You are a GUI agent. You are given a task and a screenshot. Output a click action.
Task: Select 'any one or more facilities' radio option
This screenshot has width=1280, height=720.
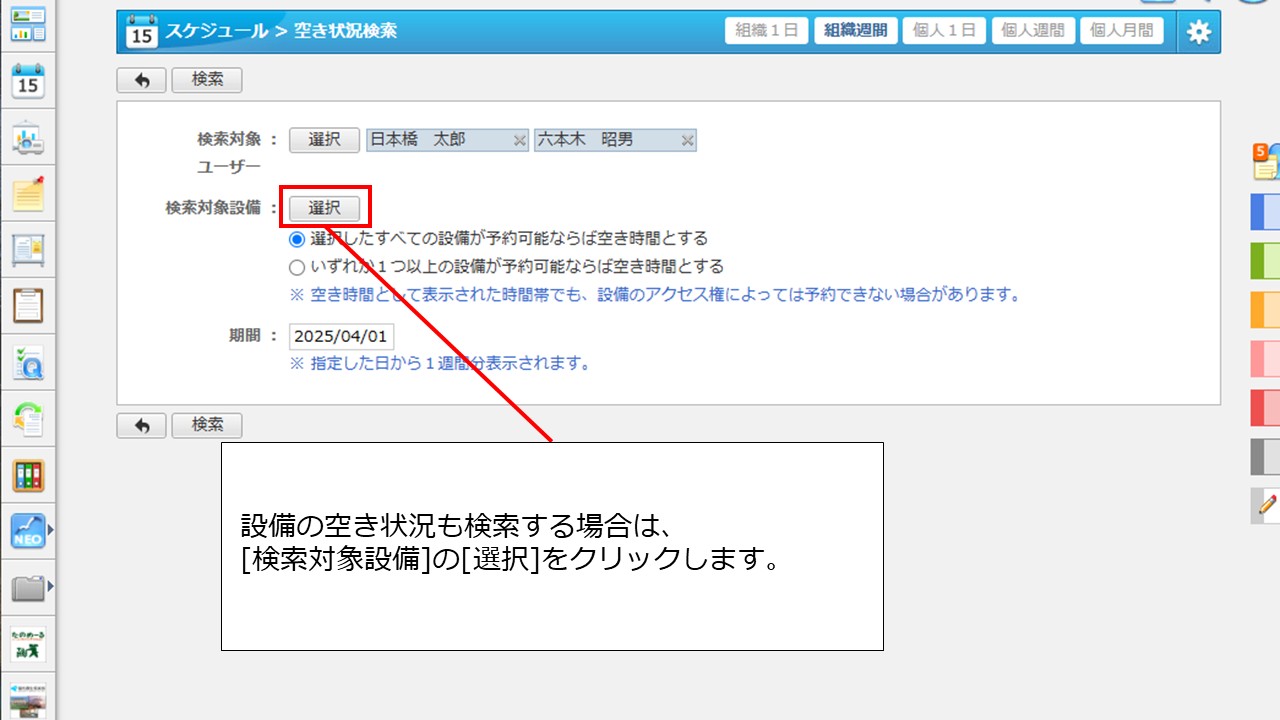(x=296, y=267)
